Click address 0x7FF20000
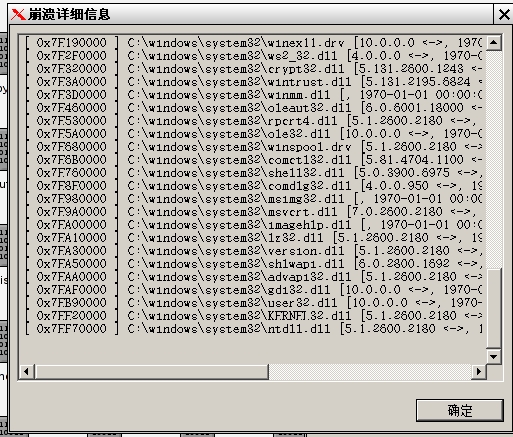The height and width of the screenshot is (437, 513). 71,316
